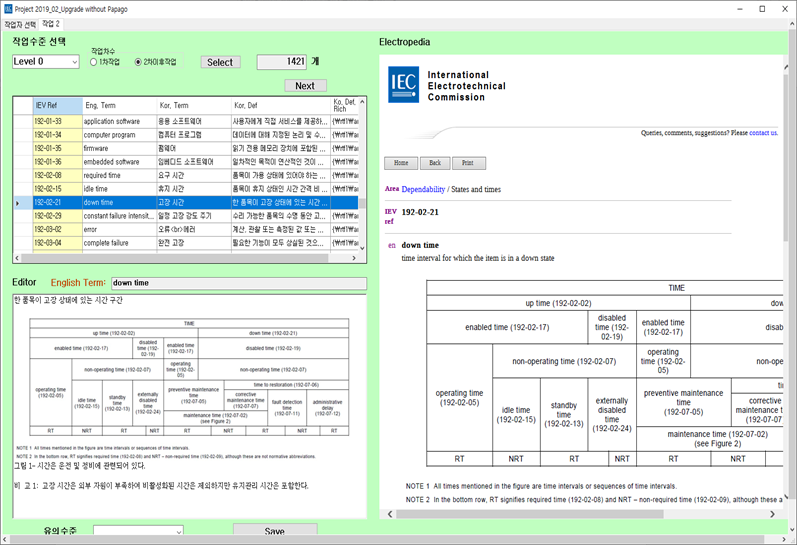
Task: Select the firmware row
Action: click(x=186, y=148)
